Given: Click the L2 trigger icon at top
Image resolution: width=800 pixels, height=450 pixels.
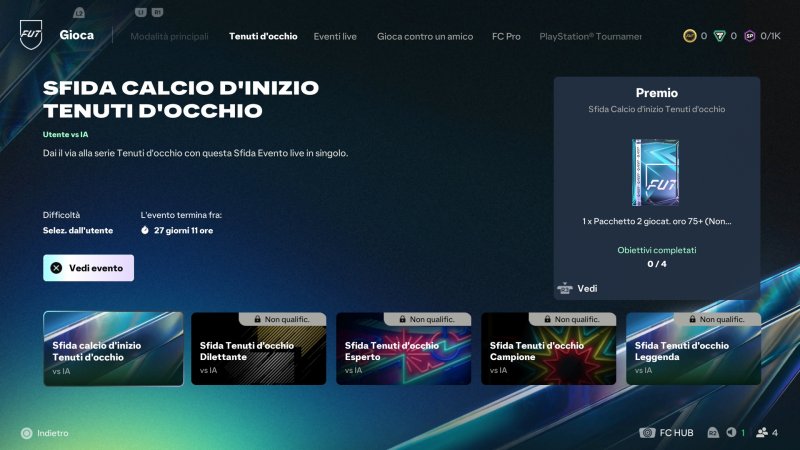Looking at the screenshot, I should pyautogui.click(x=79, y=13).
